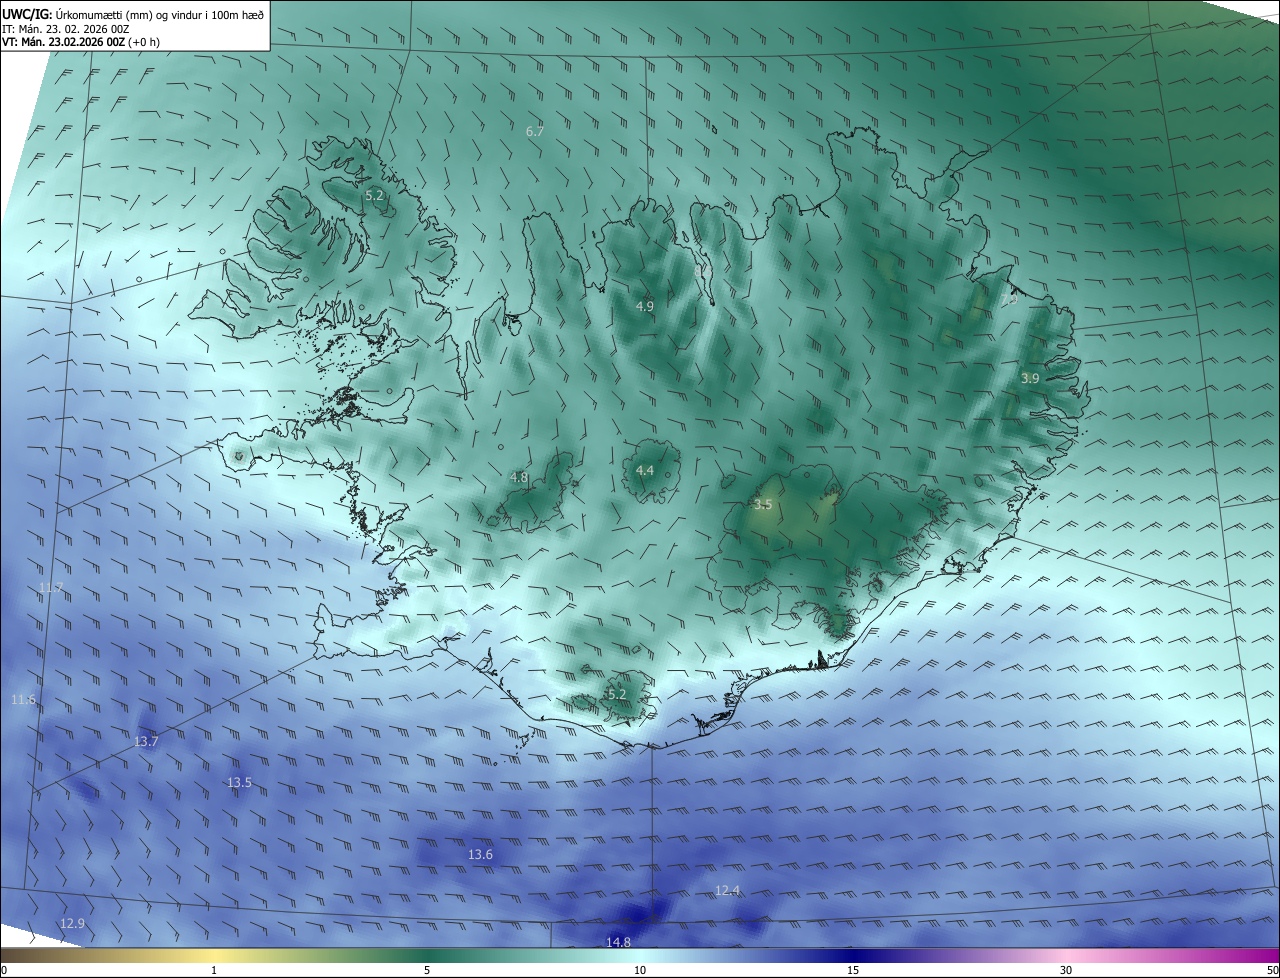1280x978 pixels.
Task: Click the 11.7 value label over the ocean
Action: [51, 587]
